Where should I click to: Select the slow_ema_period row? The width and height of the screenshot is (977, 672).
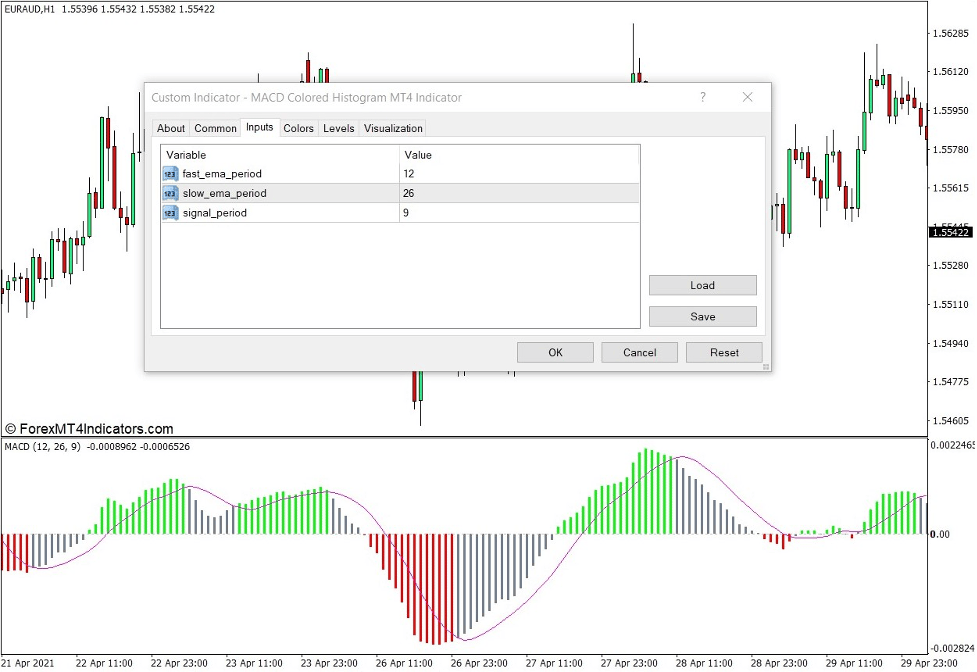tap(300, 193)
